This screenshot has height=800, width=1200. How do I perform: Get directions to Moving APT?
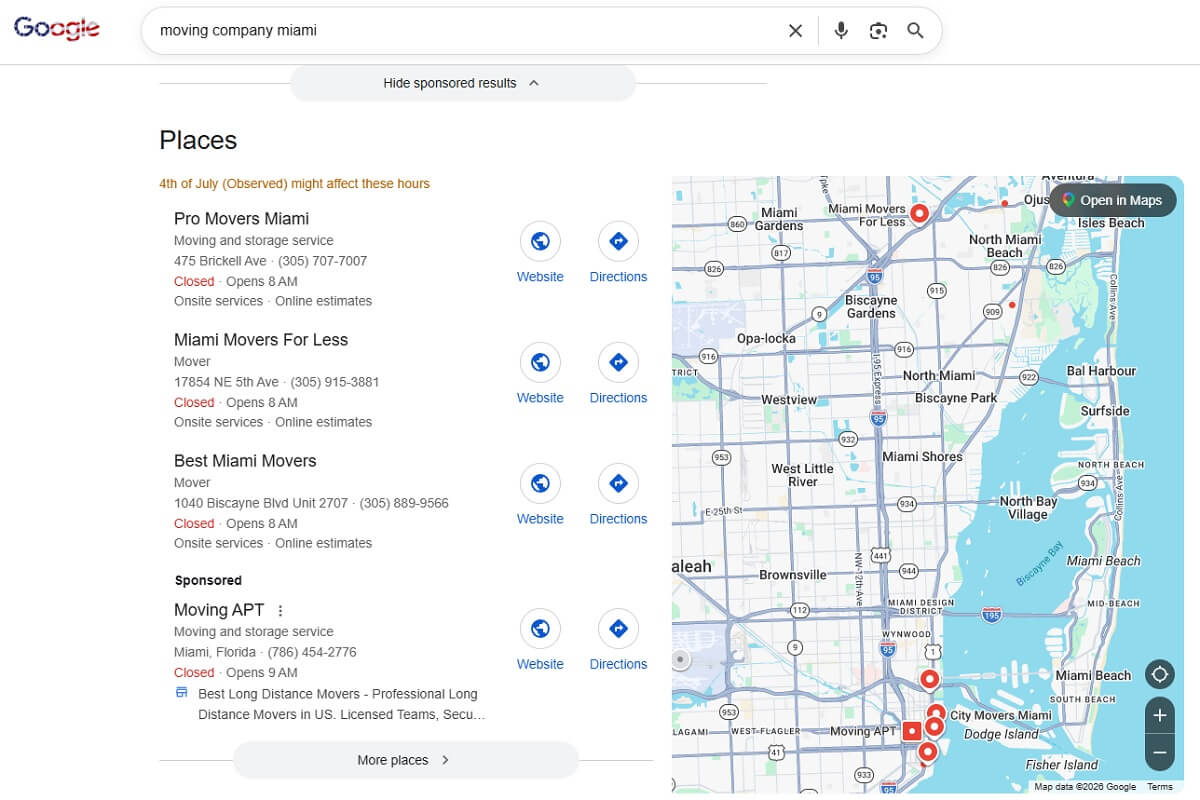point(618,628)
